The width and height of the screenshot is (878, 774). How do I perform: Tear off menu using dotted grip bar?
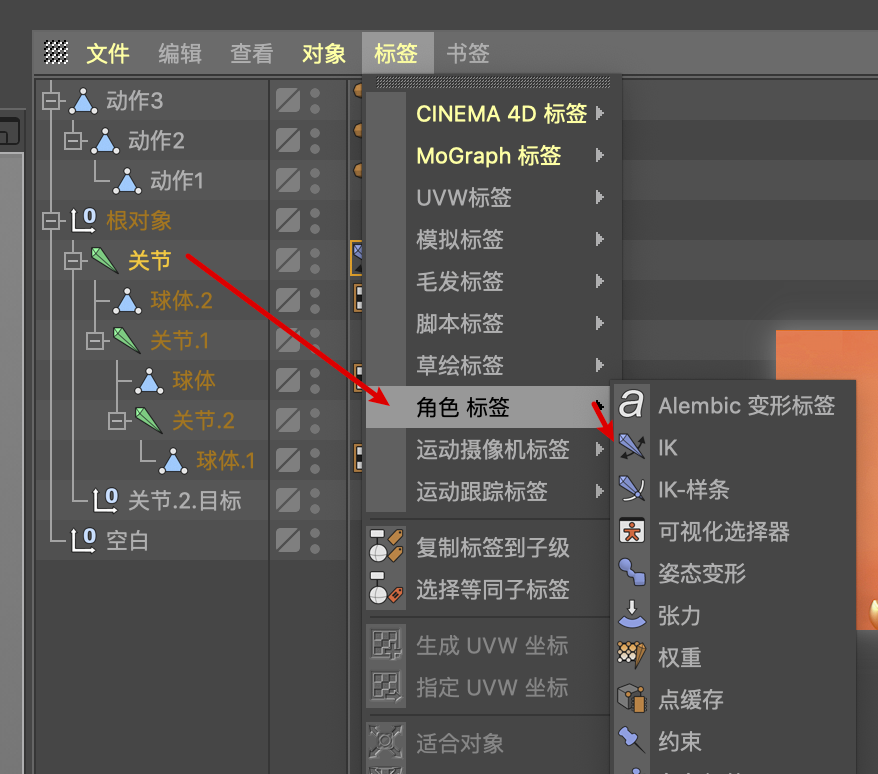(x=493, y=83)
